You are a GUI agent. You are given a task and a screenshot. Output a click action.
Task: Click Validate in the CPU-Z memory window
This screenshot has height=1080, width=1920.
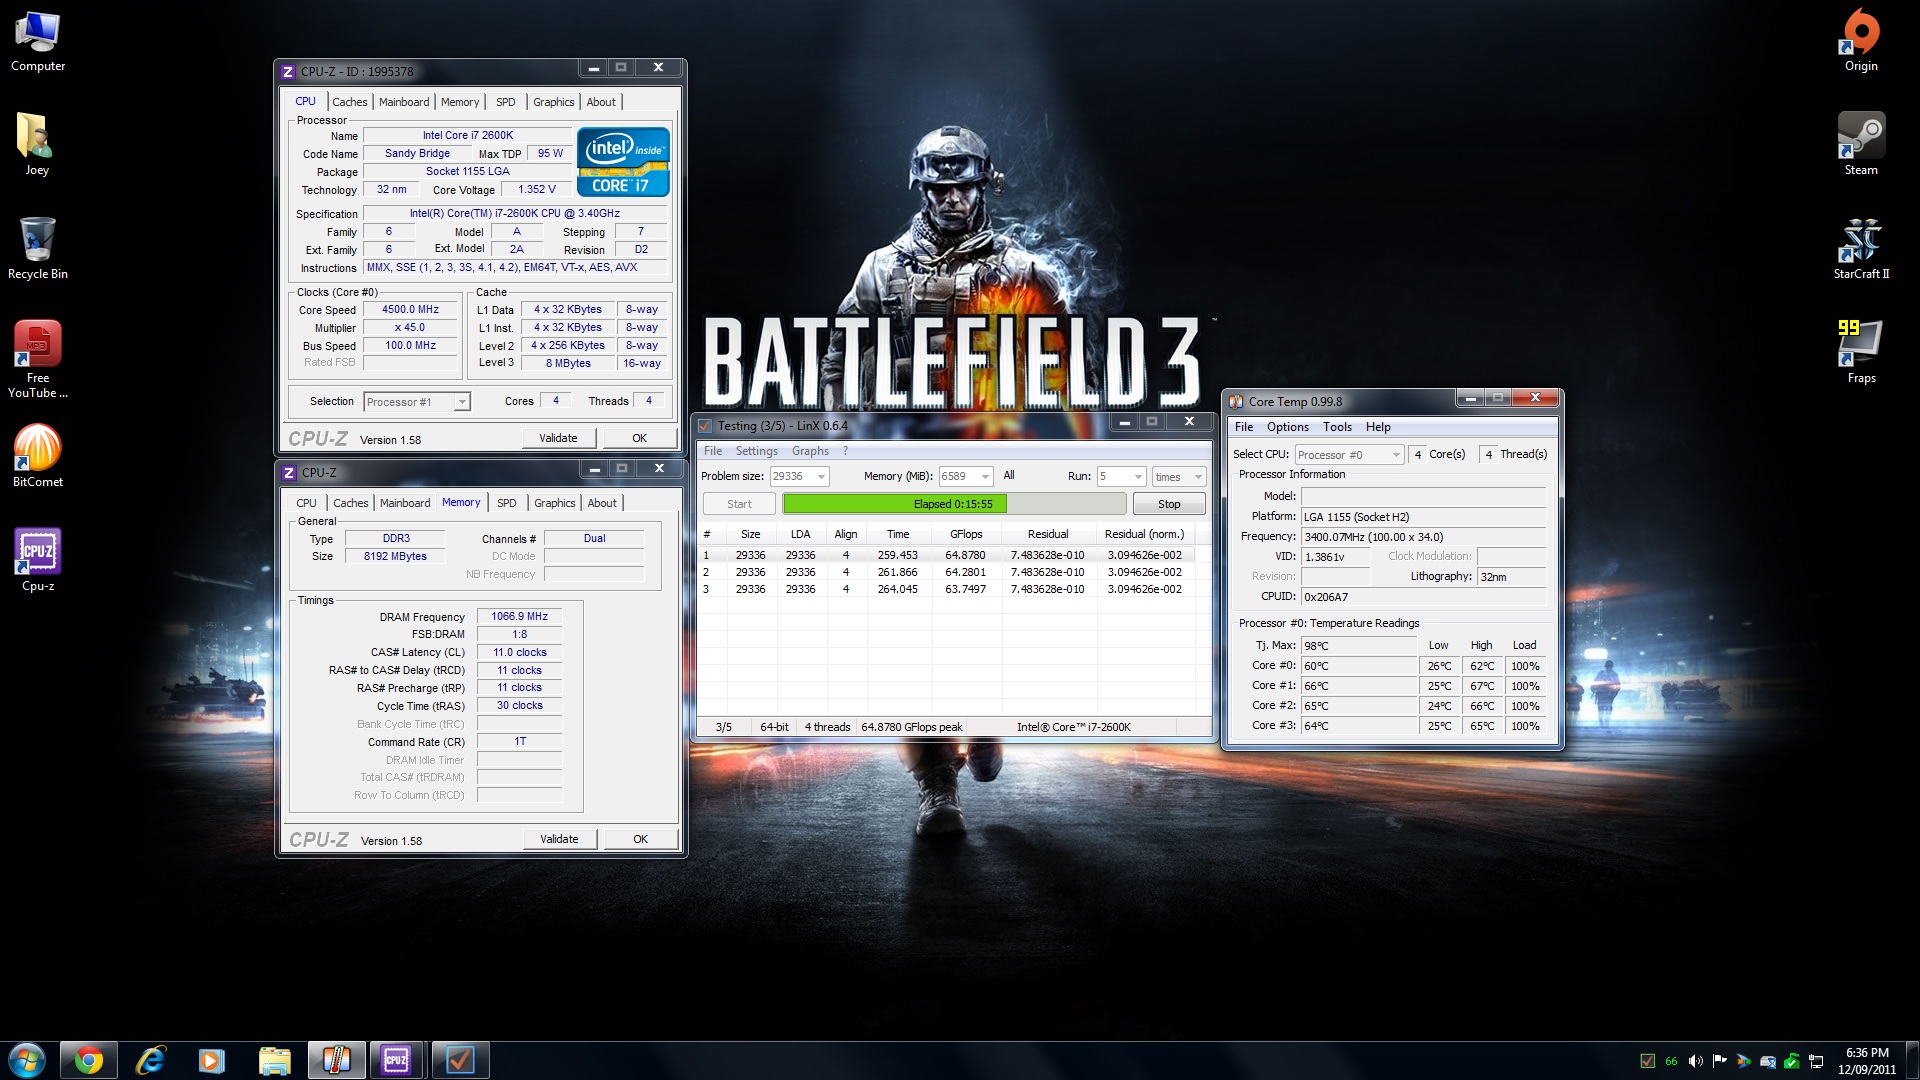pyautogui.click(x=559, y=839)
